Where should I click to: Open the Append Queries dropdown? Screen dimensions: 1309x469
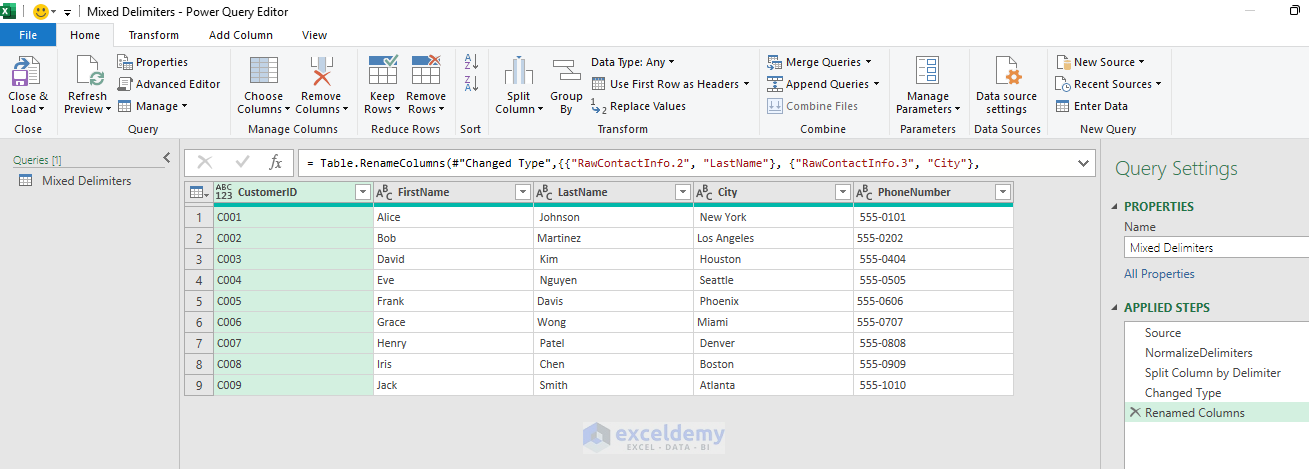tap(824, 84)
